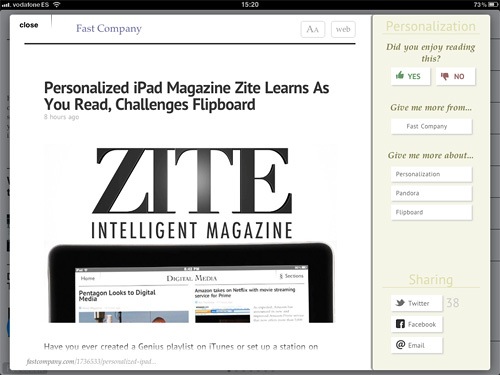Share the article on Facebook
500x375 pixels.
click(x=417, y=324)
